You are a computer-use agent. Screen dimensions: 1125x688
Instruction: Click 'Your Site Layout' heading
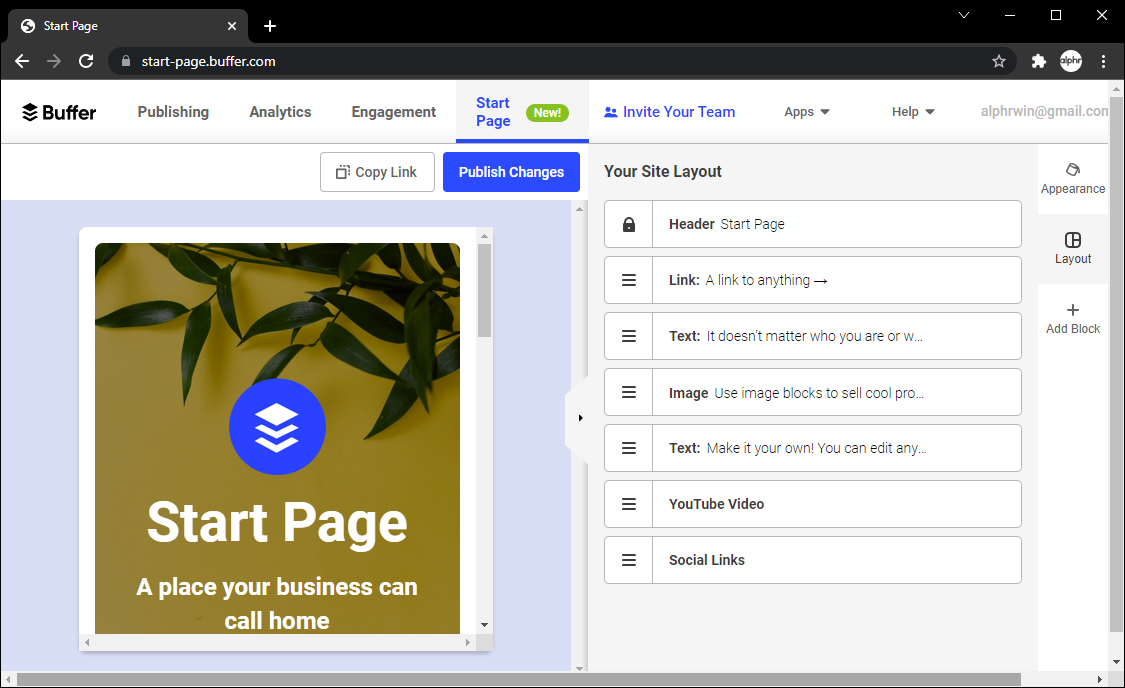coord(662,171)
